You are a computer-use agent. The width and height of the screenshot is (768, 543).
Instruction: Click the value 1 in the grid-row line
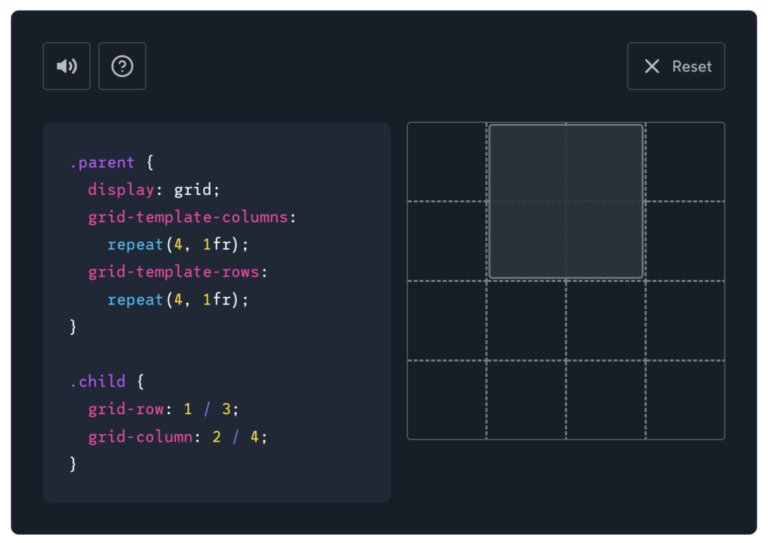pyautogui.click(x=188, y=409)
